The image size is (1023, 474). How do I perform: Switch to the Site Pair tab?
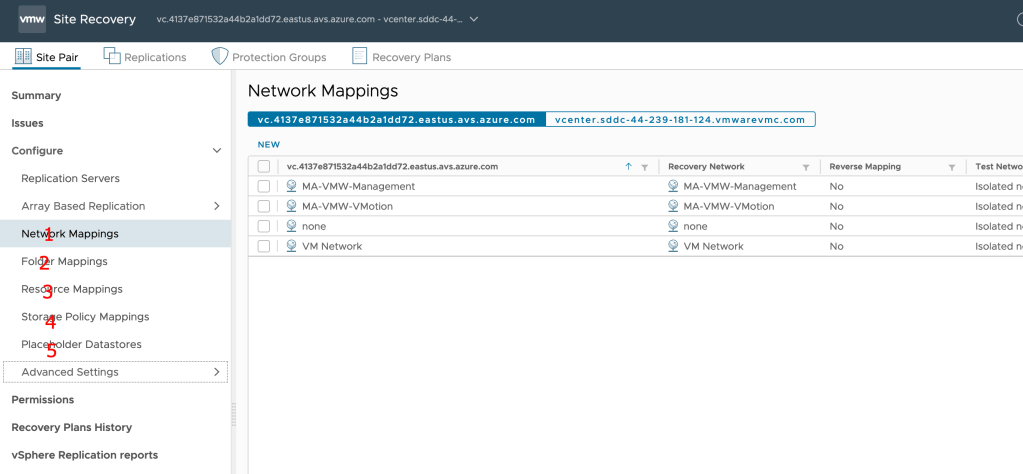click(46, 57)
